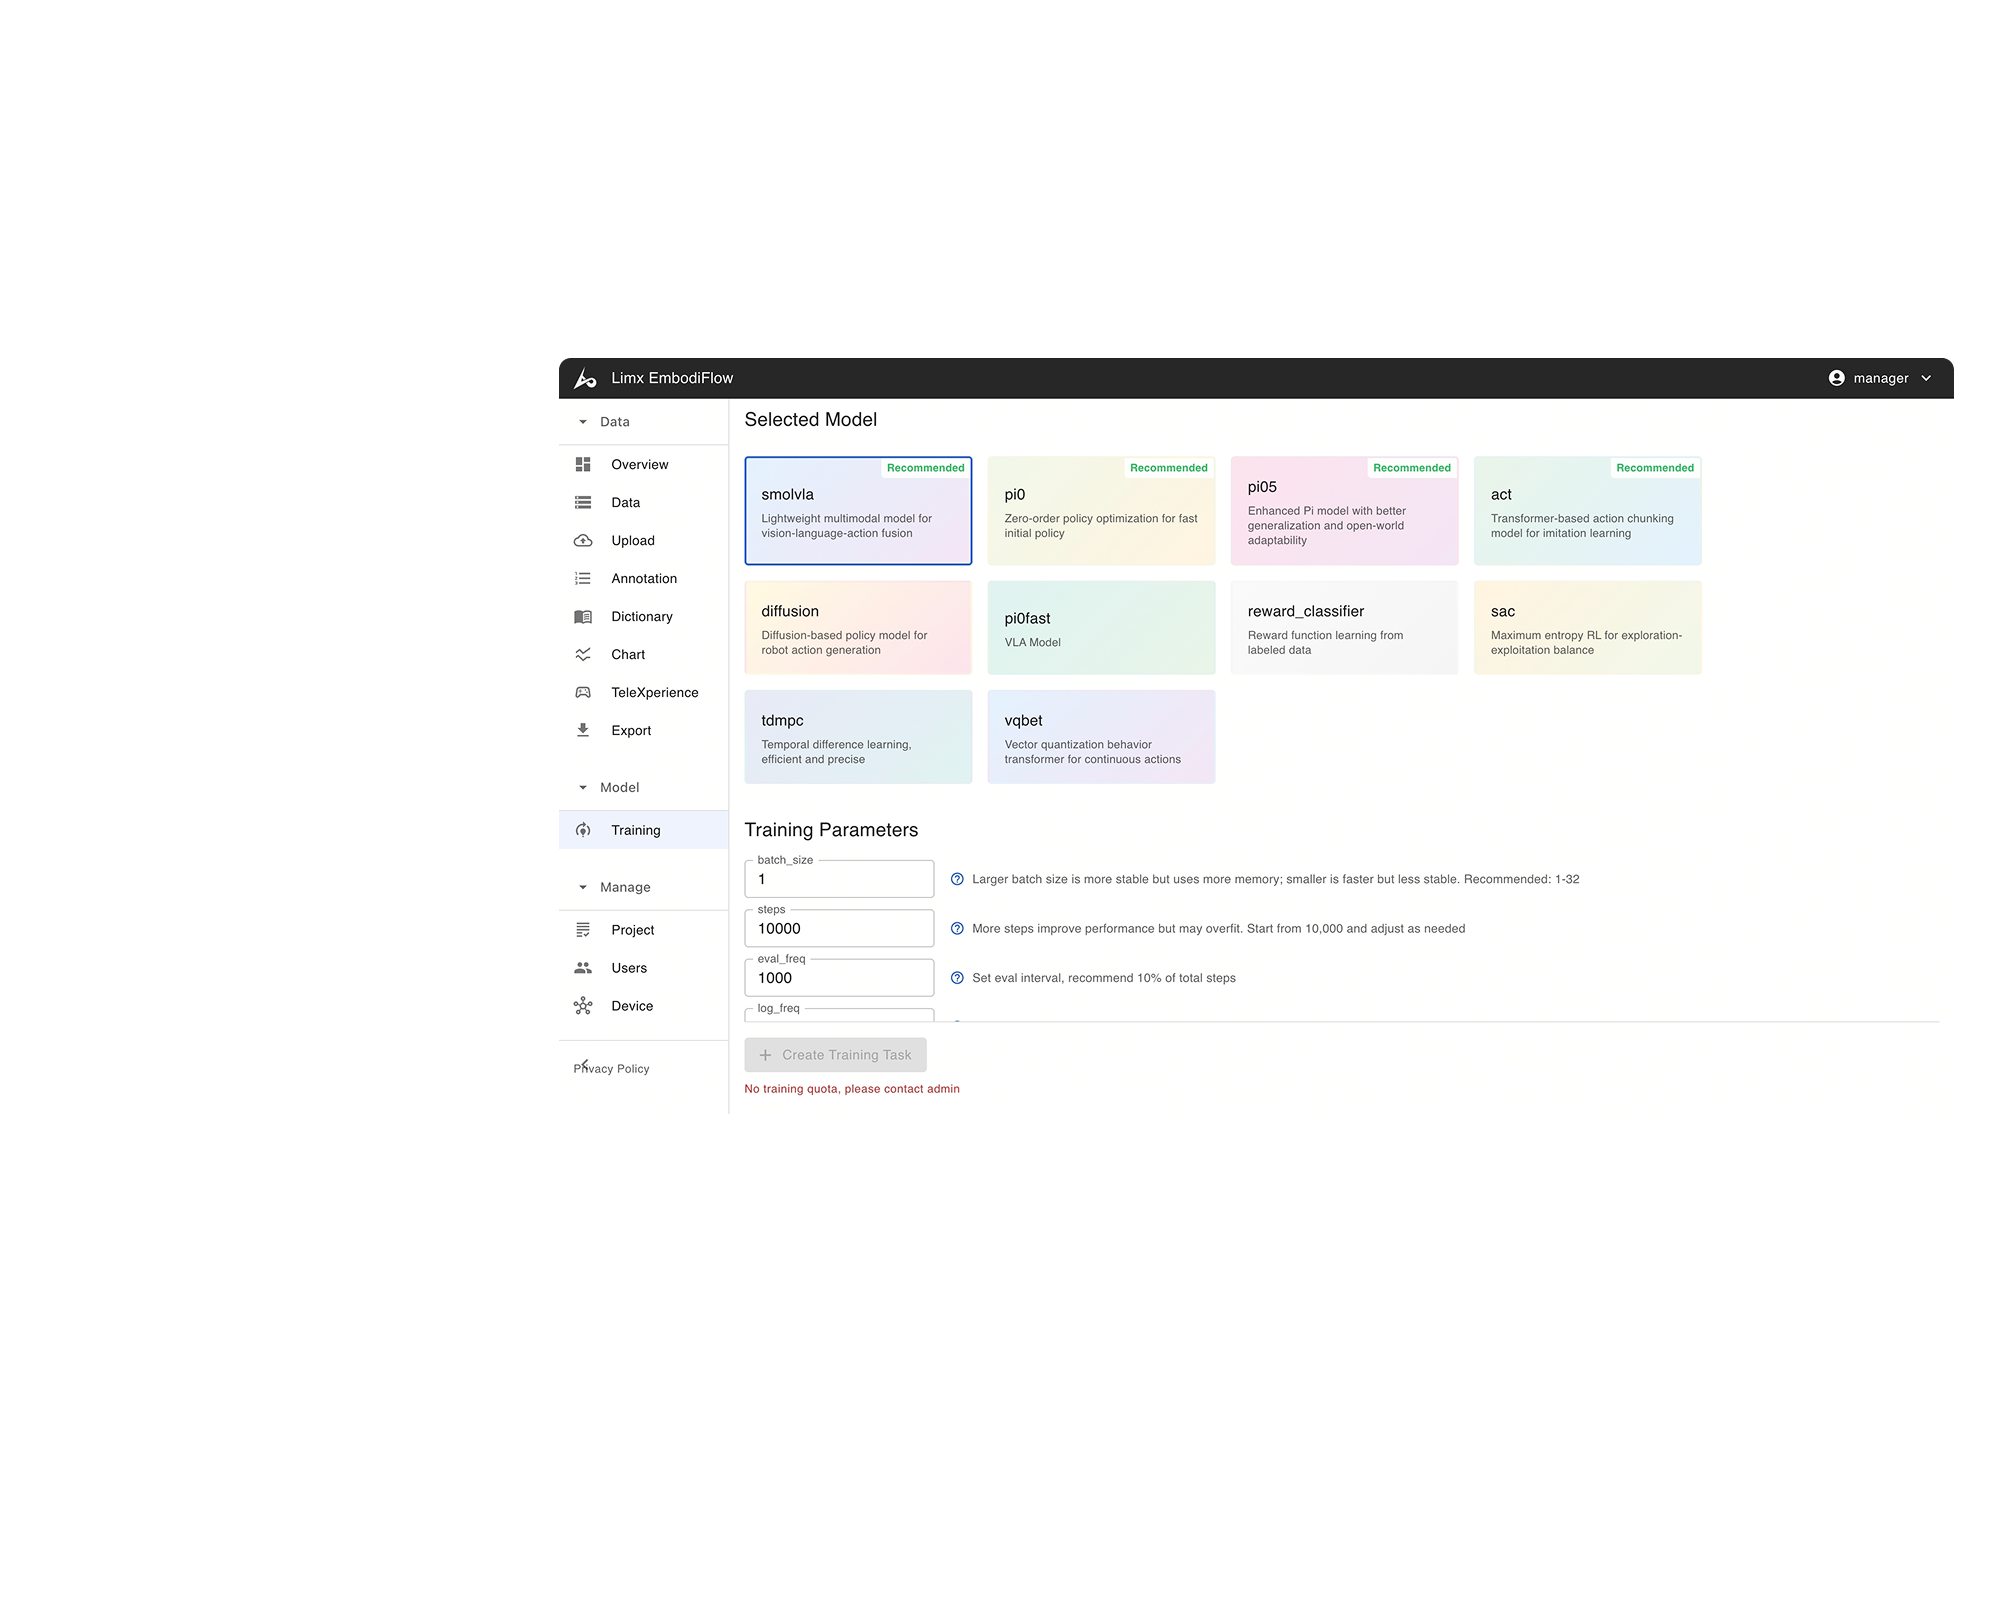Go to the Training page
The image size is (2000, 1600).
(635, 830)
